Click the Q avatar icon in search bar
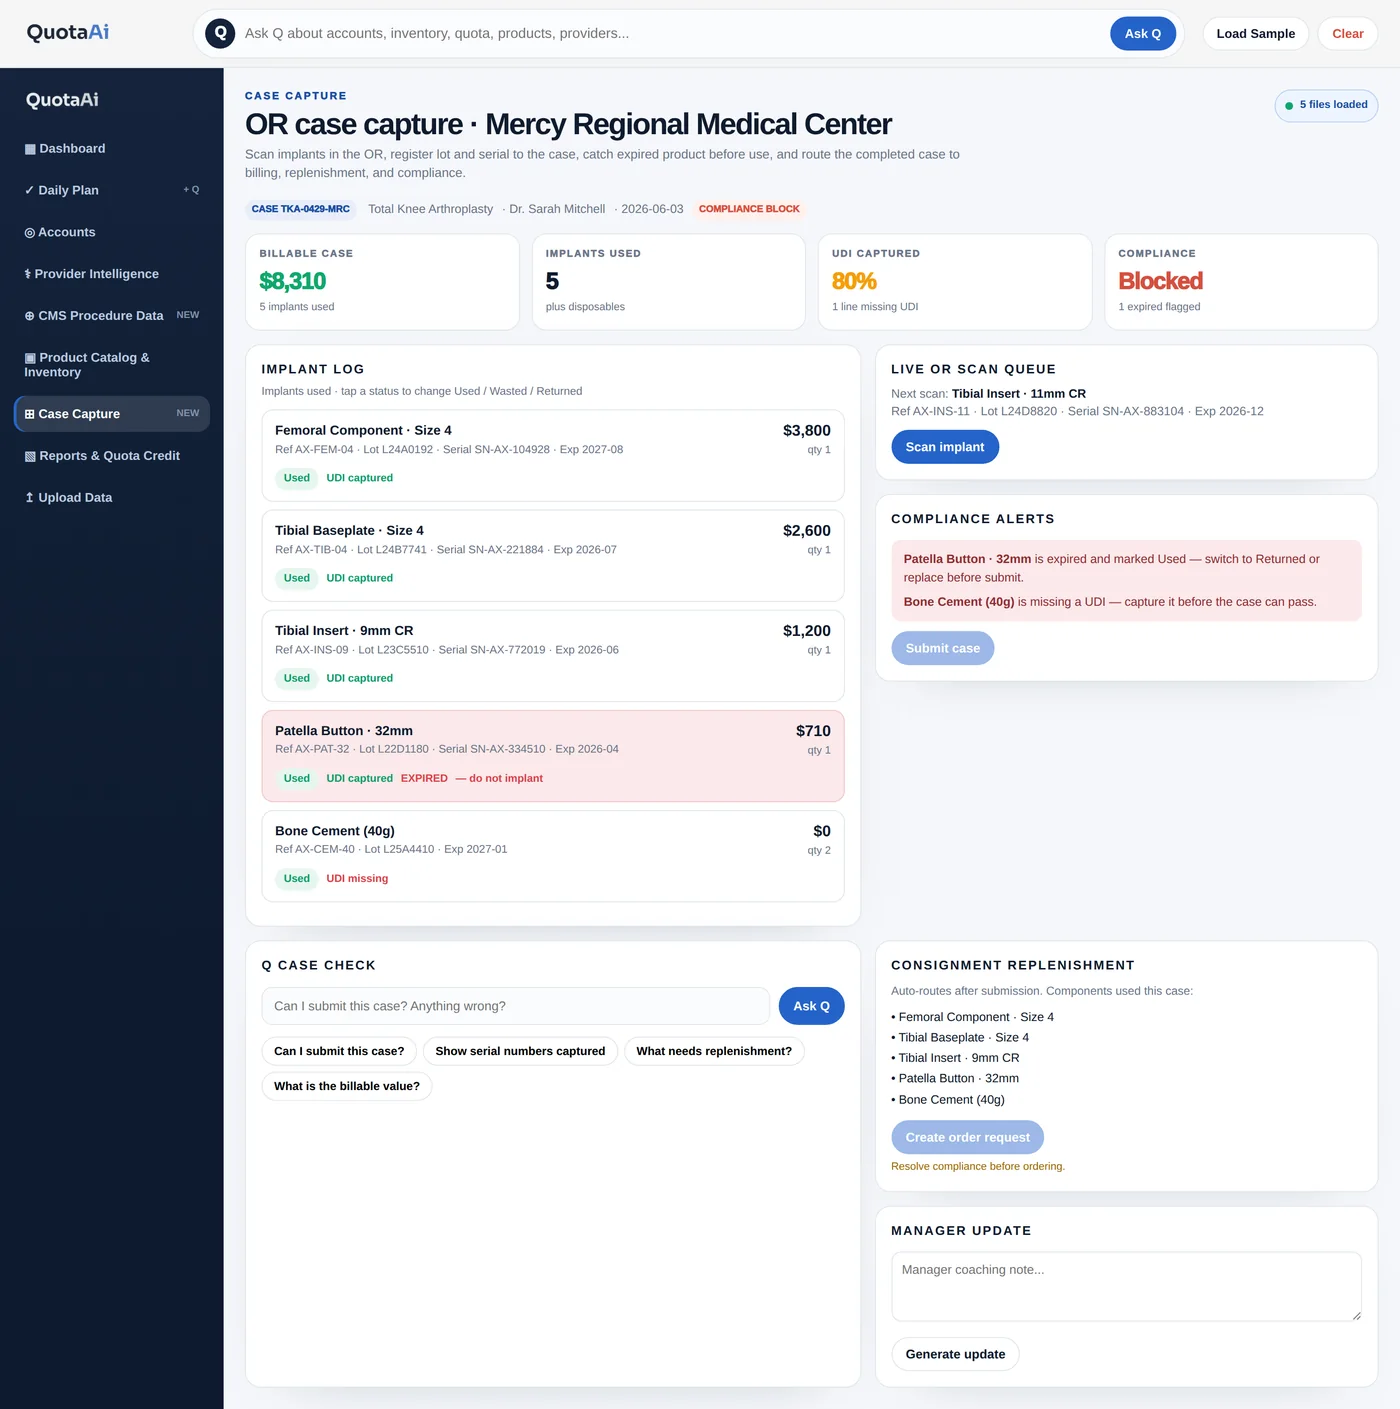This screenshot has height=1409, width=1400. tap(220, 33)
